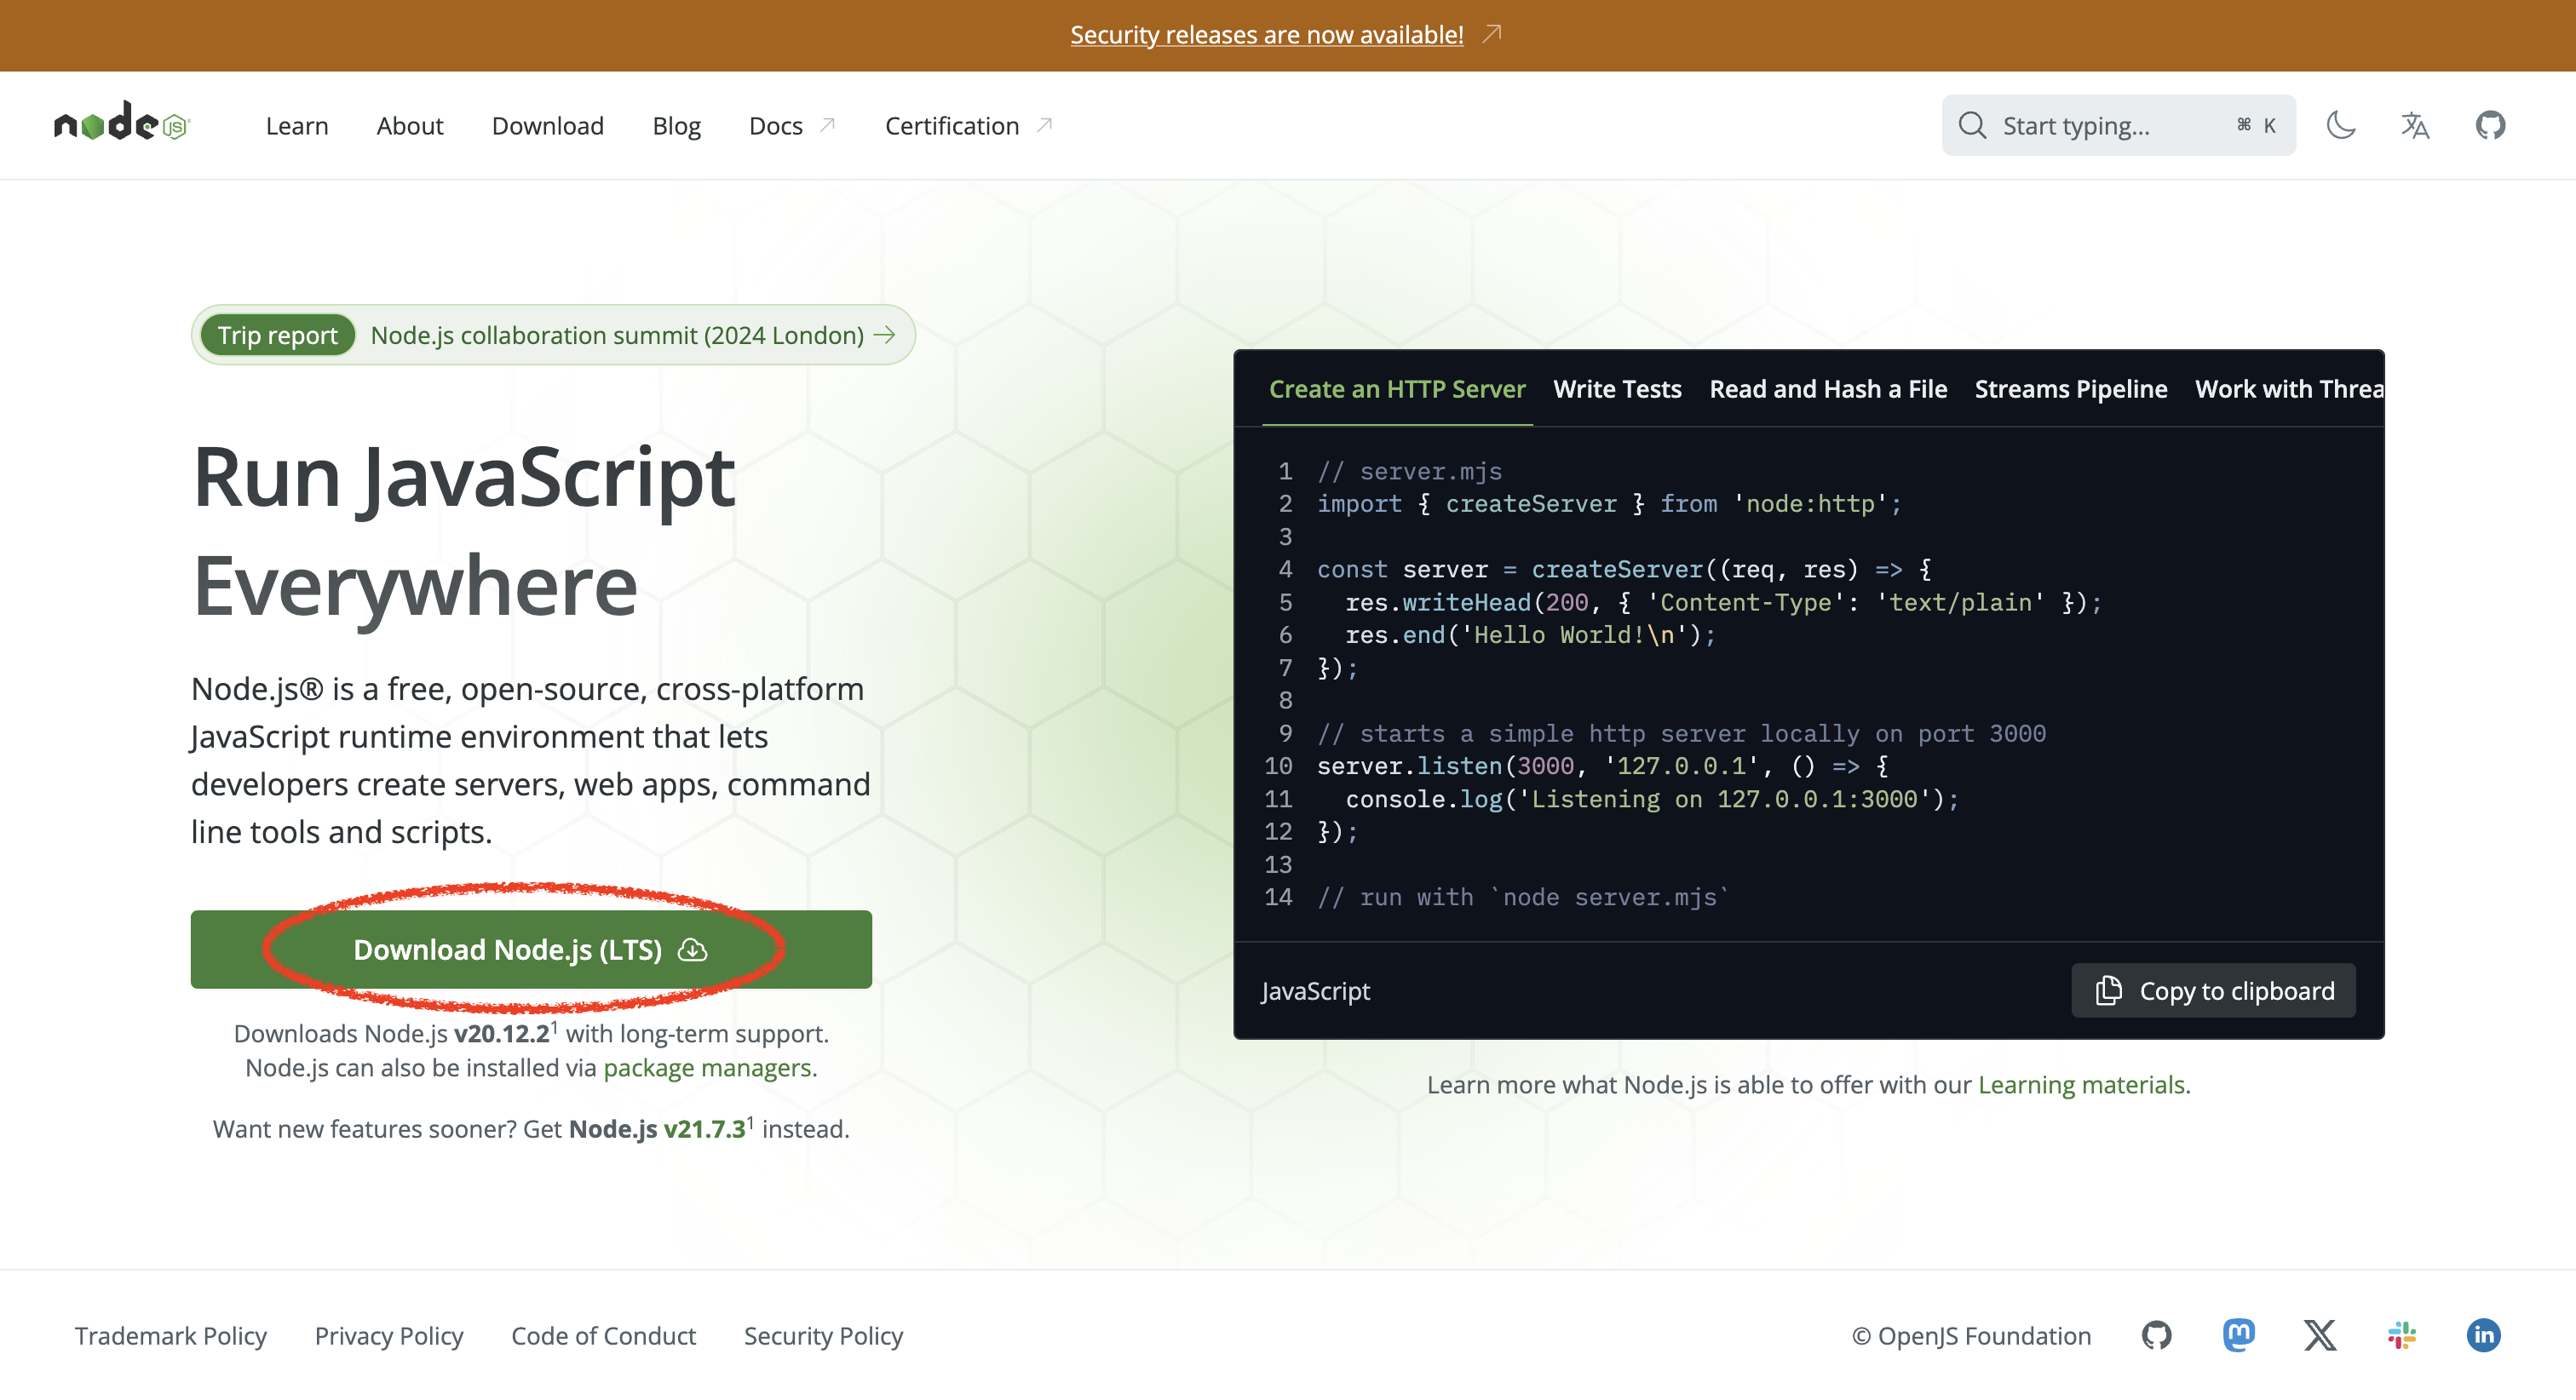Image resolution: width=2576 pixels, height=1400 pixels.
Task: Click the Download Node.js (LTS) button
Action: point(531,949)
